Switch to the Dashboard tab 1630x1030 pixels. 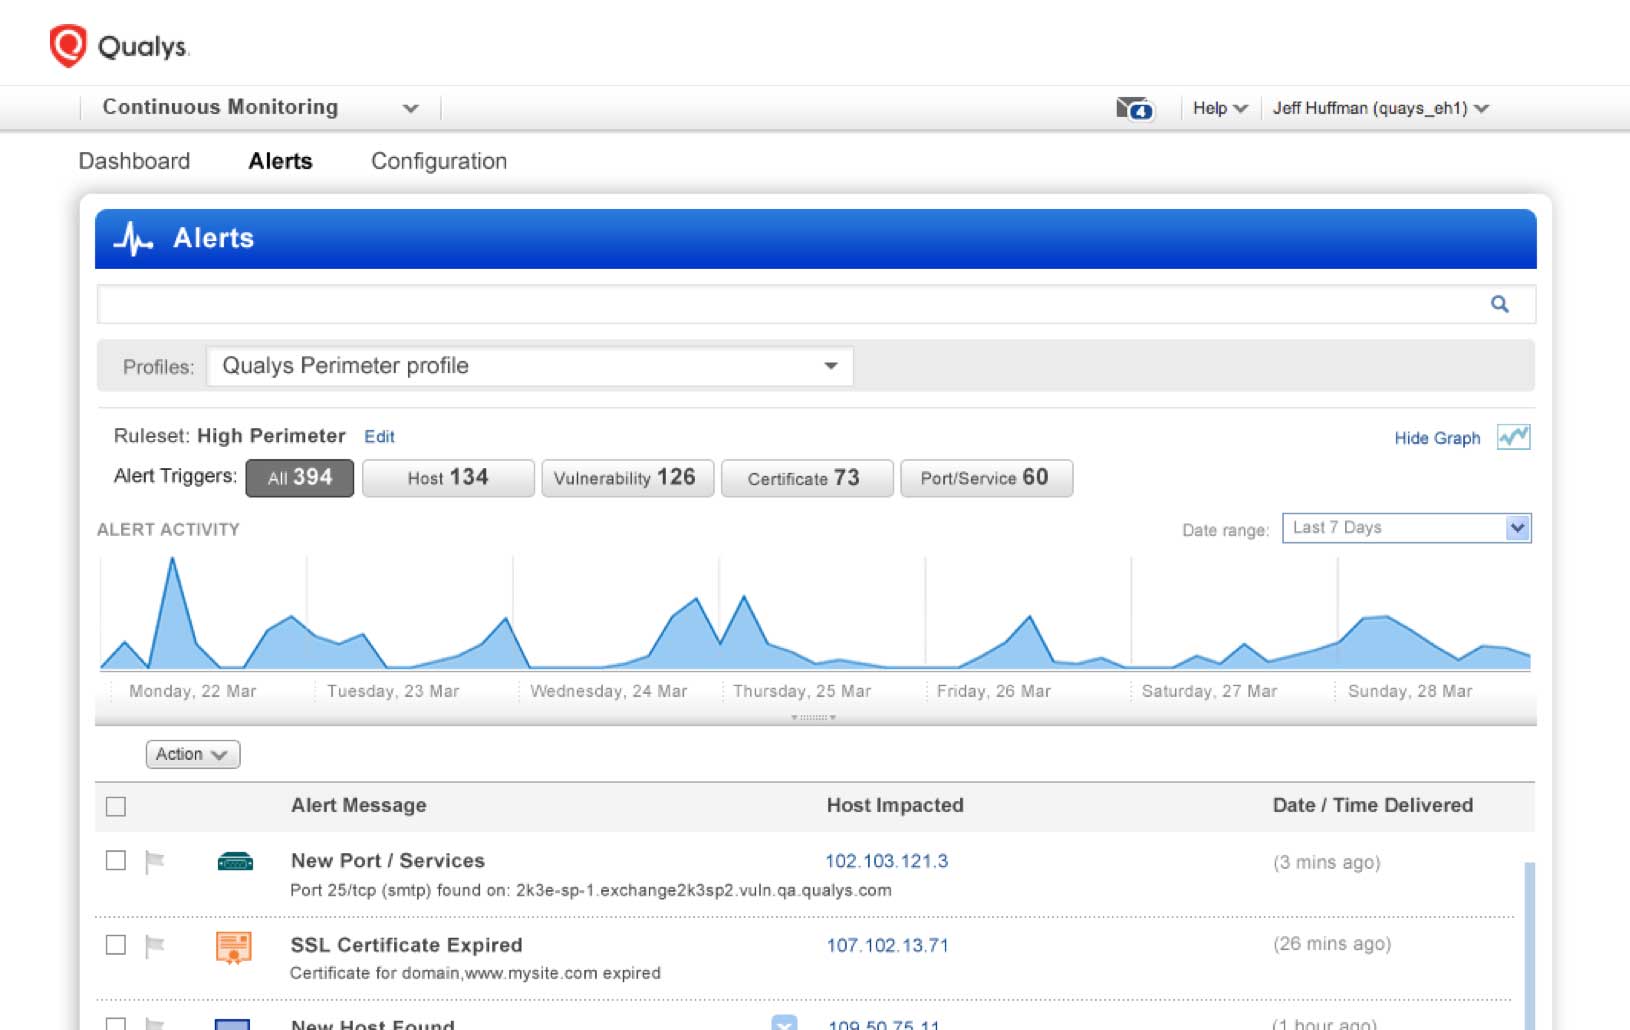(x=135, y=160)
